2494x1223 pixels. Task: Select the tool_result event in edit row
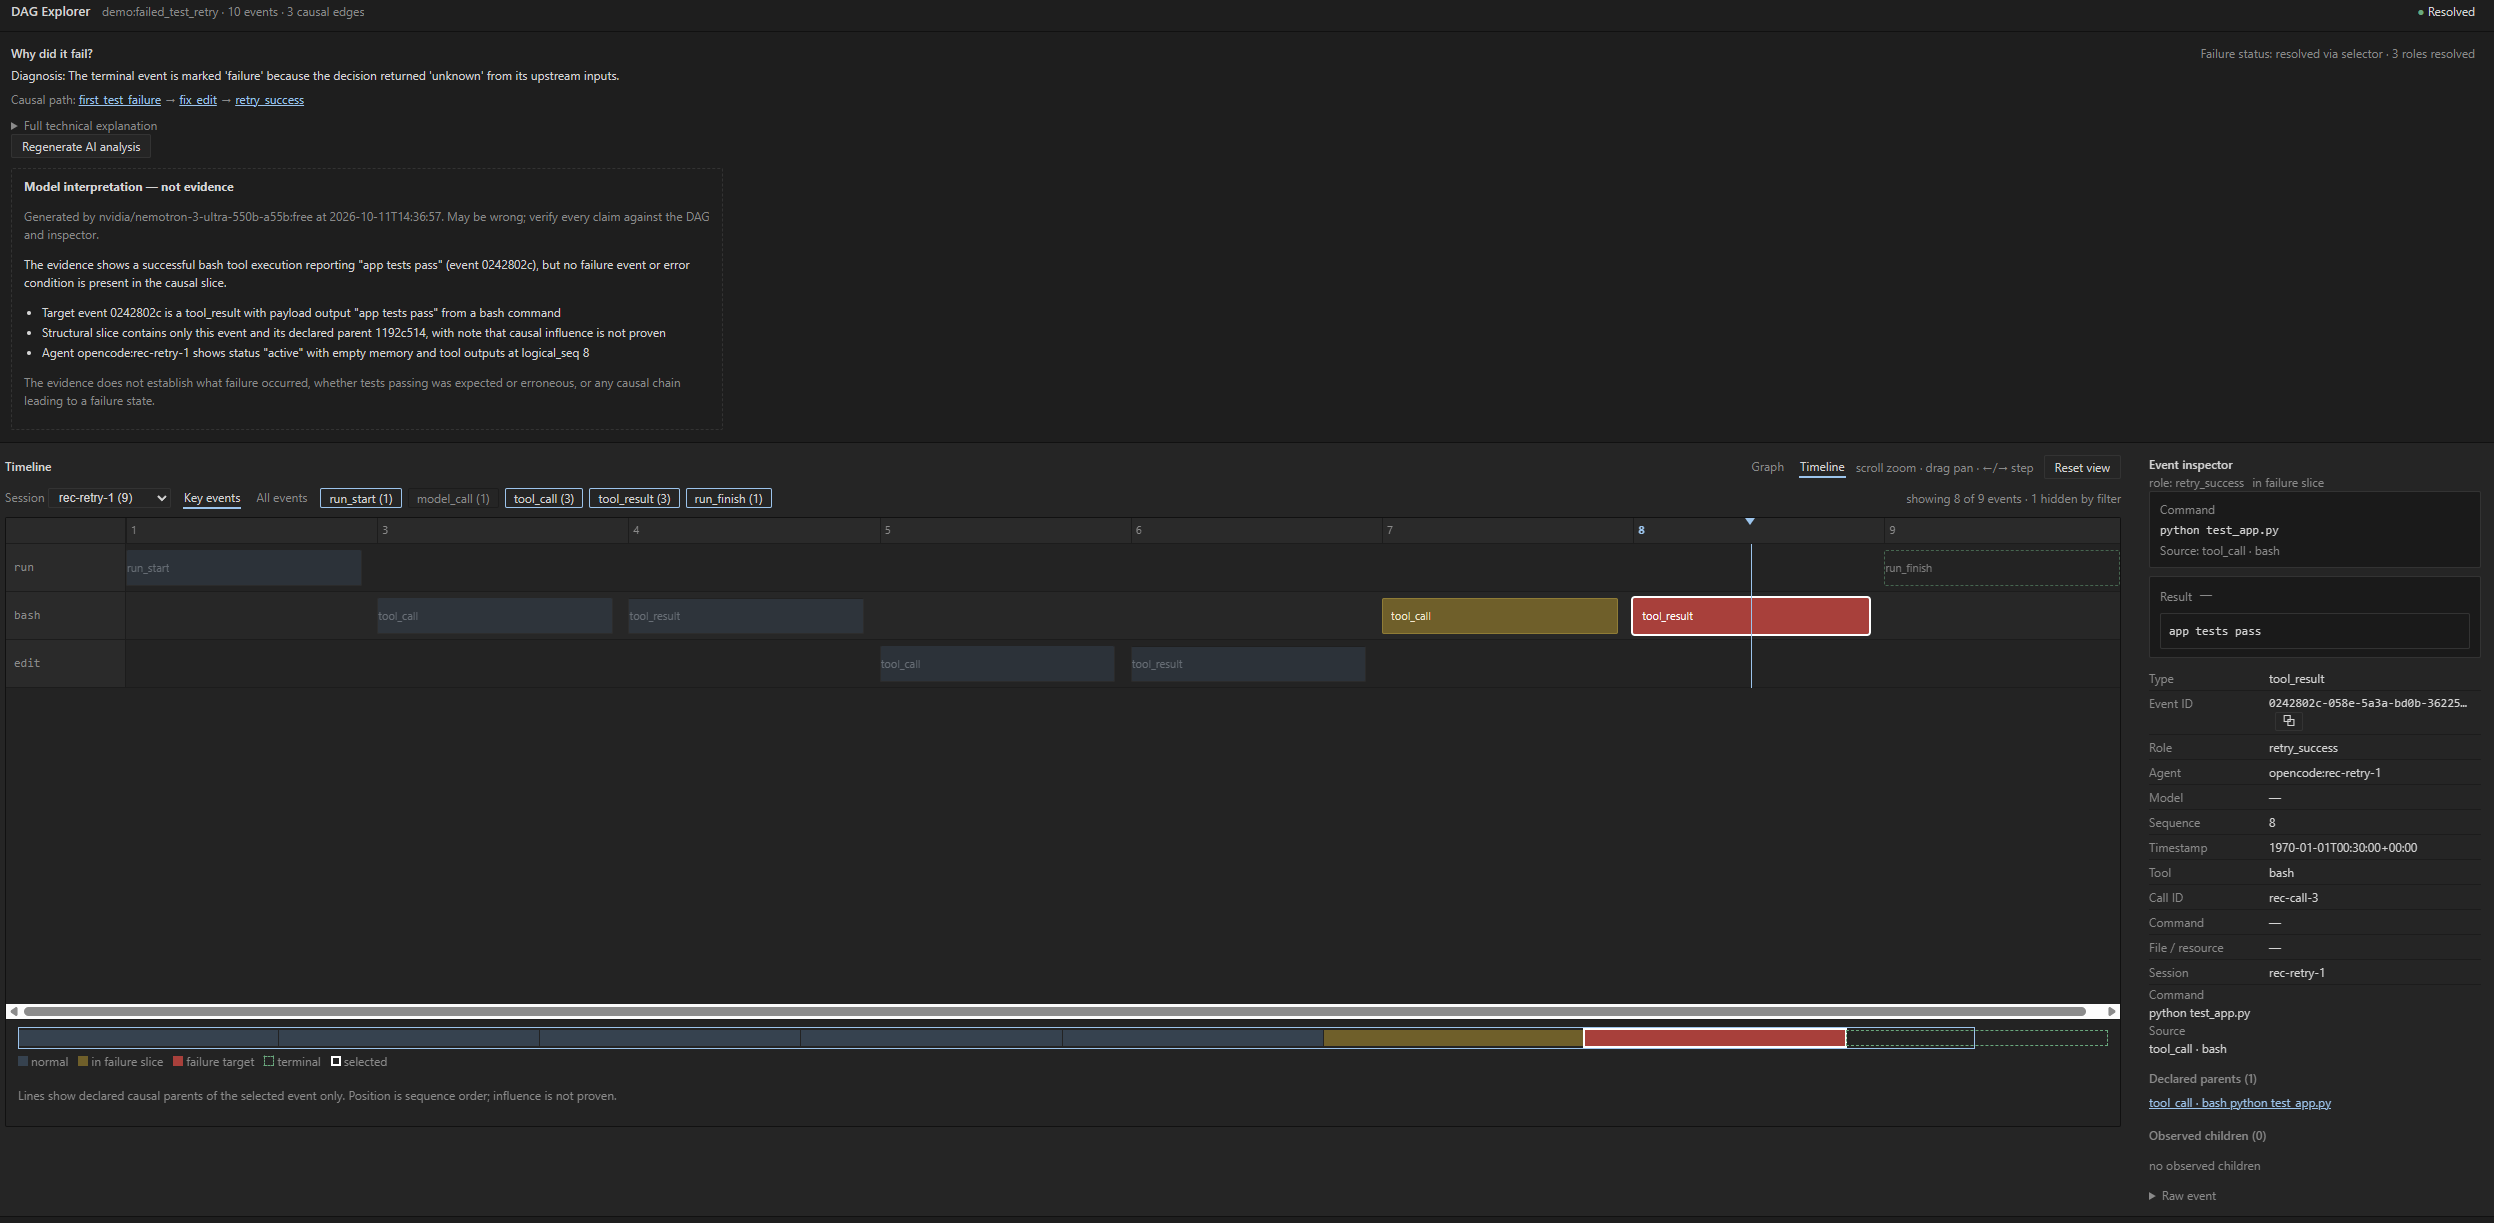pyautogui.click(x=1248, y=664)
